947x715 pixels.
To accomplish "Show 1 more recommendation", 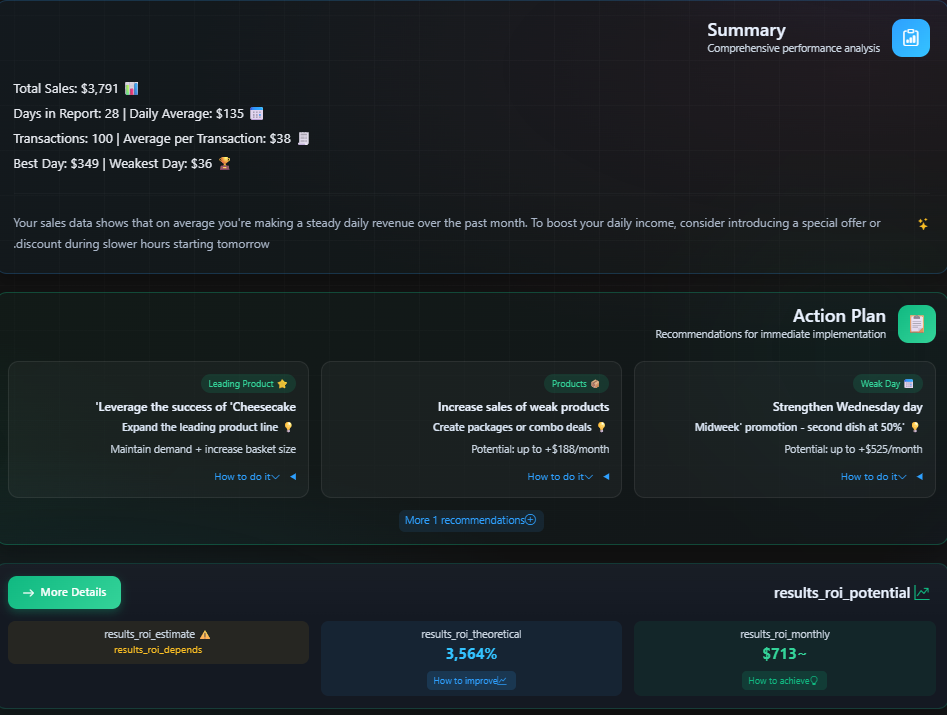I will click(470, 520).
